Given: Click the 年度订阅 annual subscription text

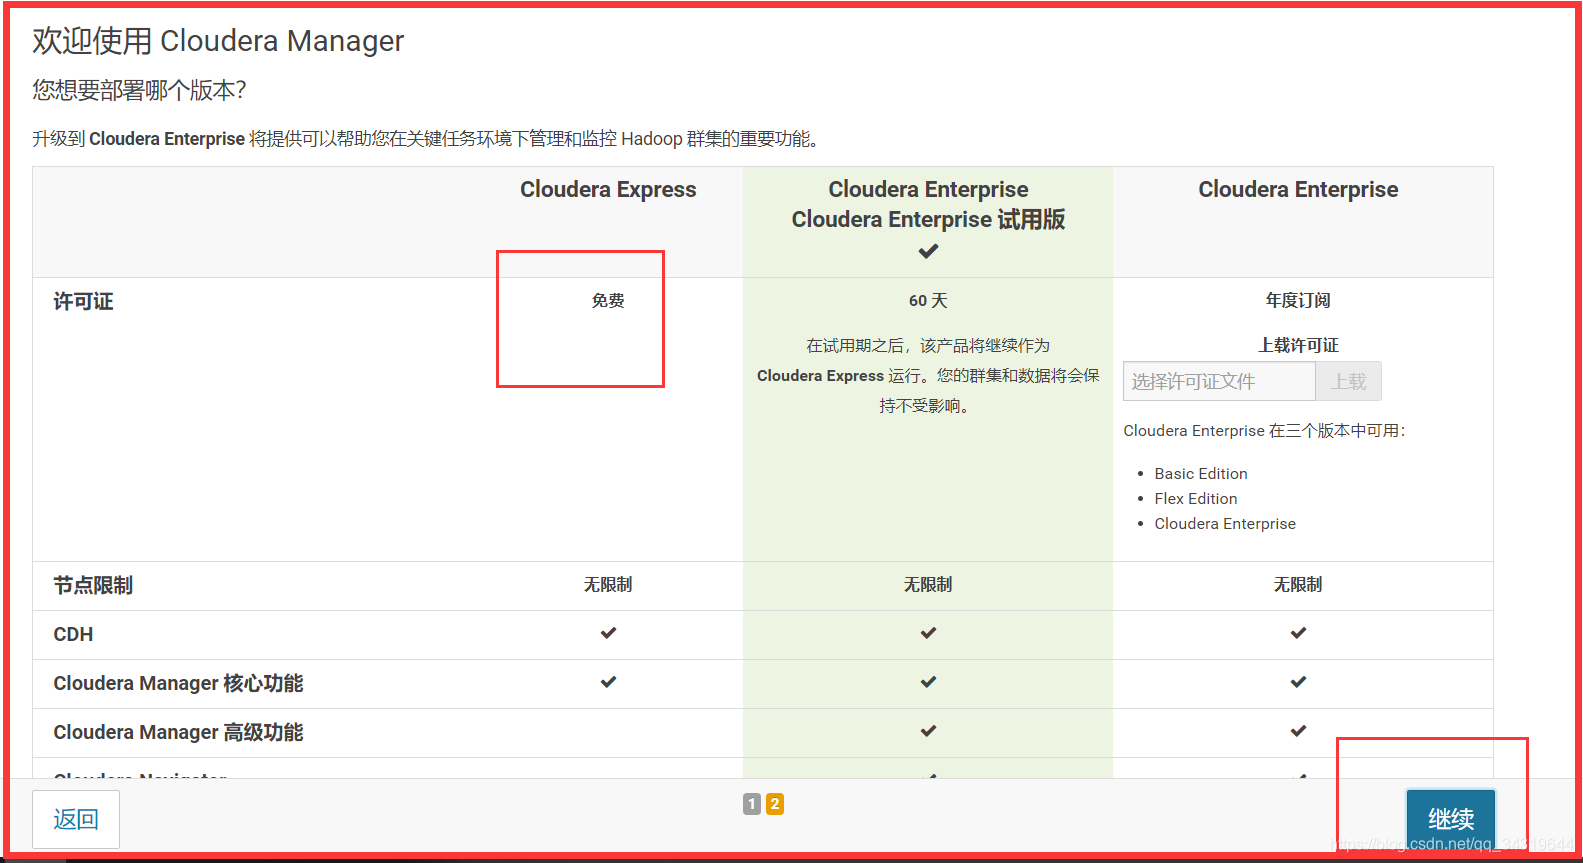Looking at the screenshot, I should coord(1298,300).
